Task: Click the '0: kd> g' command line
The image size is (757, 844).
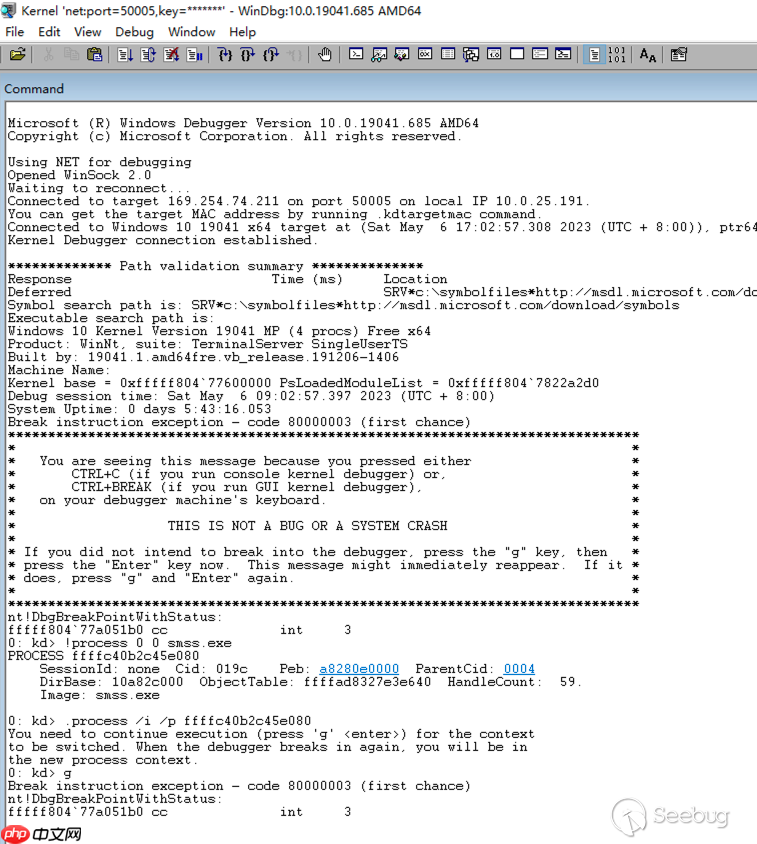Action: [40, 773]
